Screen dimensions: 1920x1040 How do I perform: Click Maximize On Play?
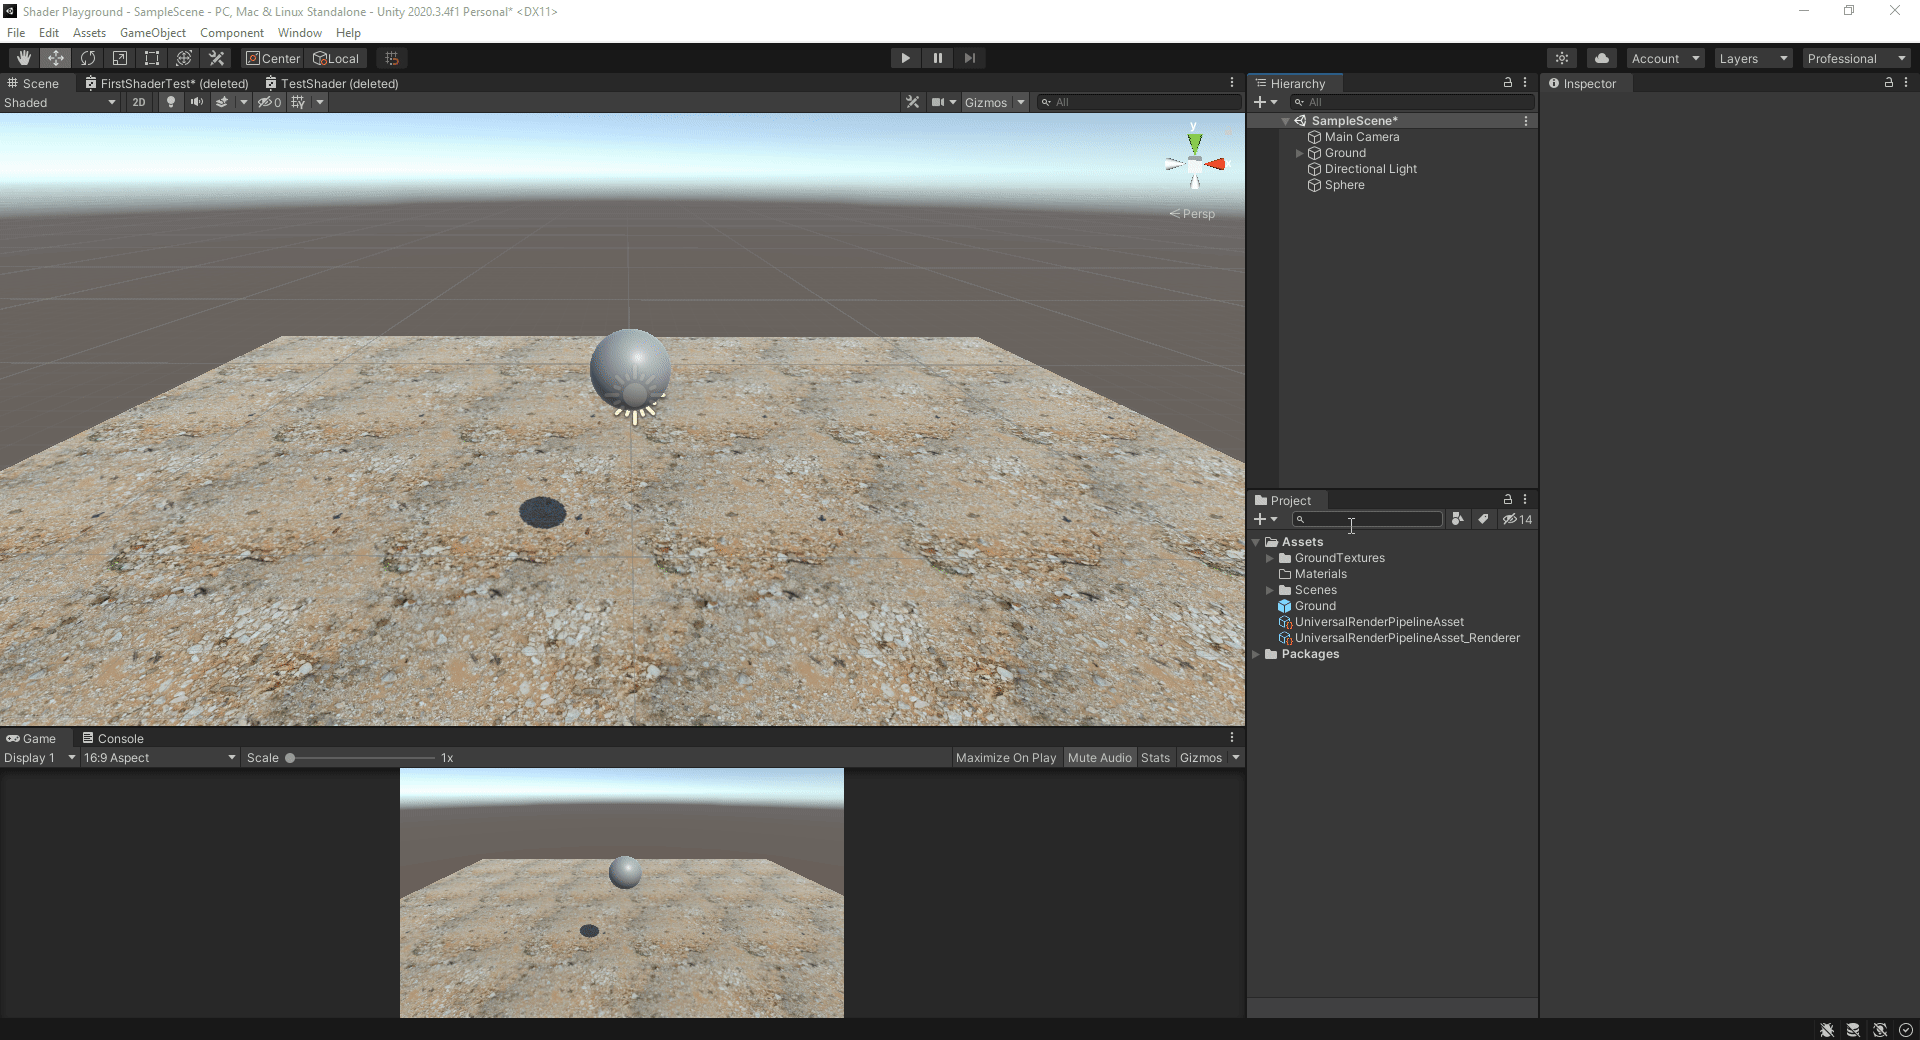coord(1006,758)
